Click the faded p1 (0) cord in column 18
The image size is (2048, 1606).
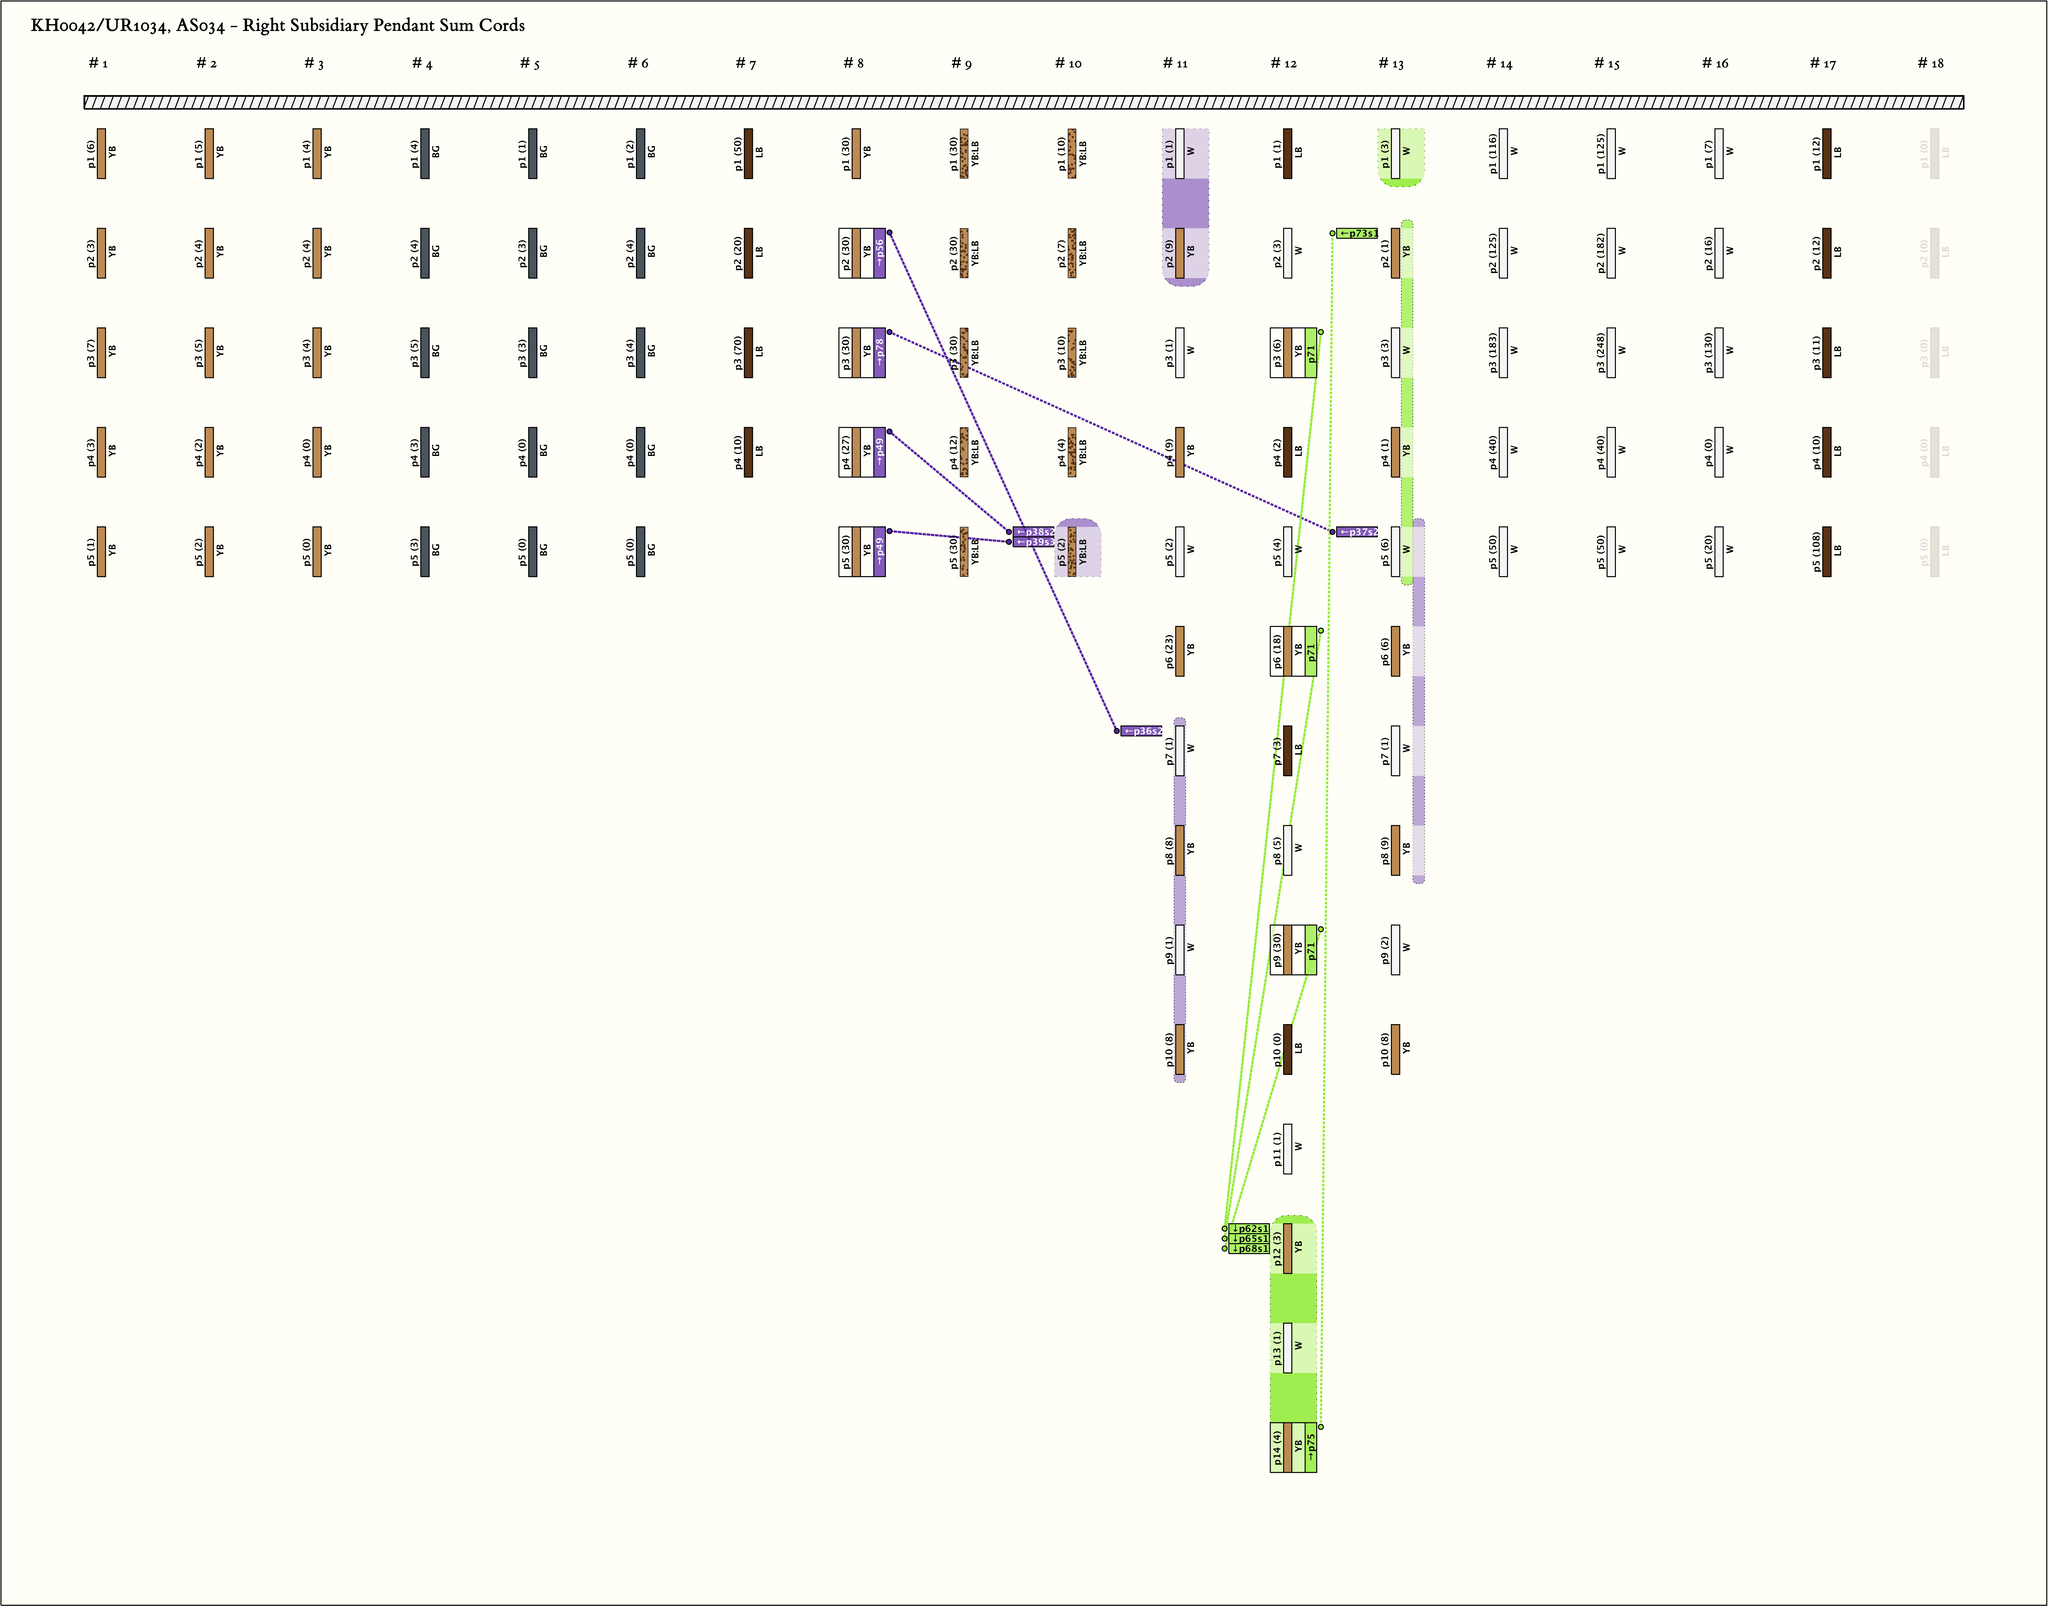tap(1934, 153)
